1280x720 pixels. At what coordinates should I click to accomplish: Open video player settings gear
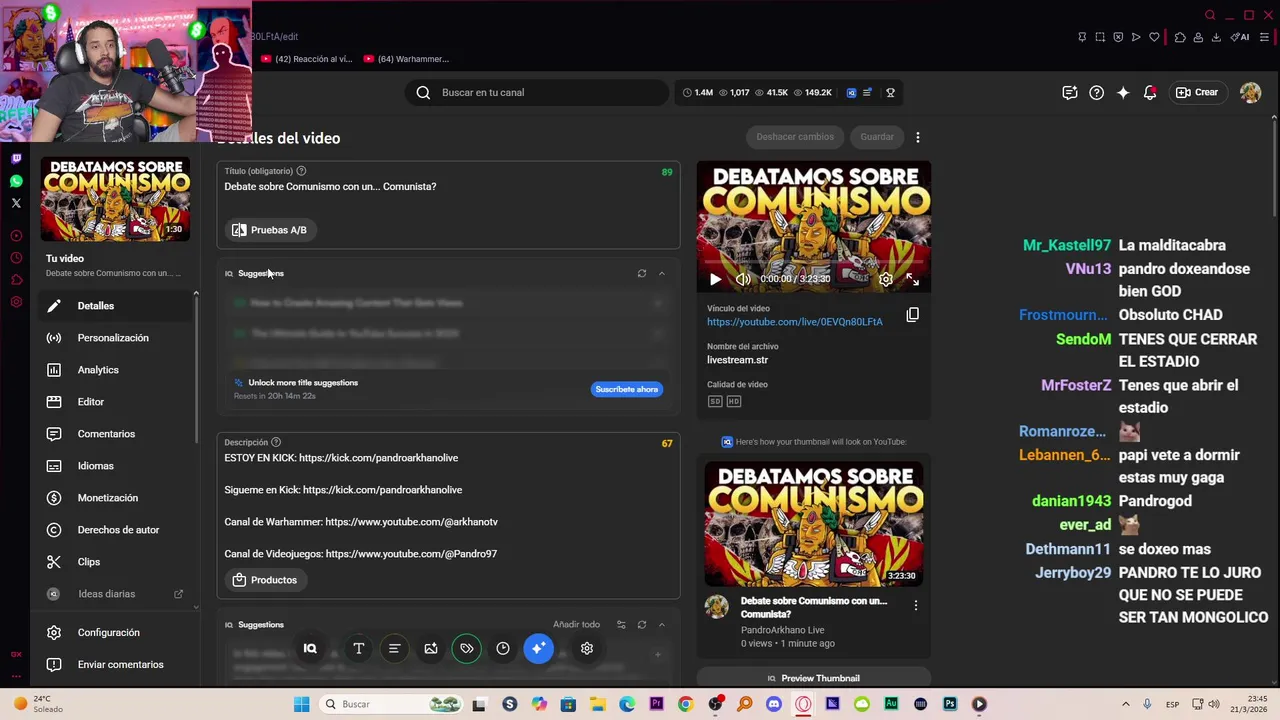click(886, 279)
